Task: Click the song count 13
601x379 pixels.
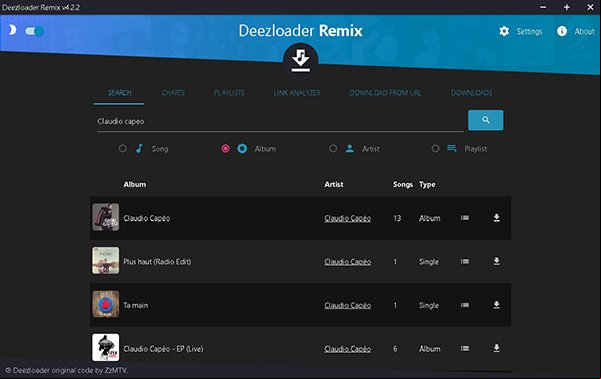Action: pyautogui.click(x=397, y=218)
